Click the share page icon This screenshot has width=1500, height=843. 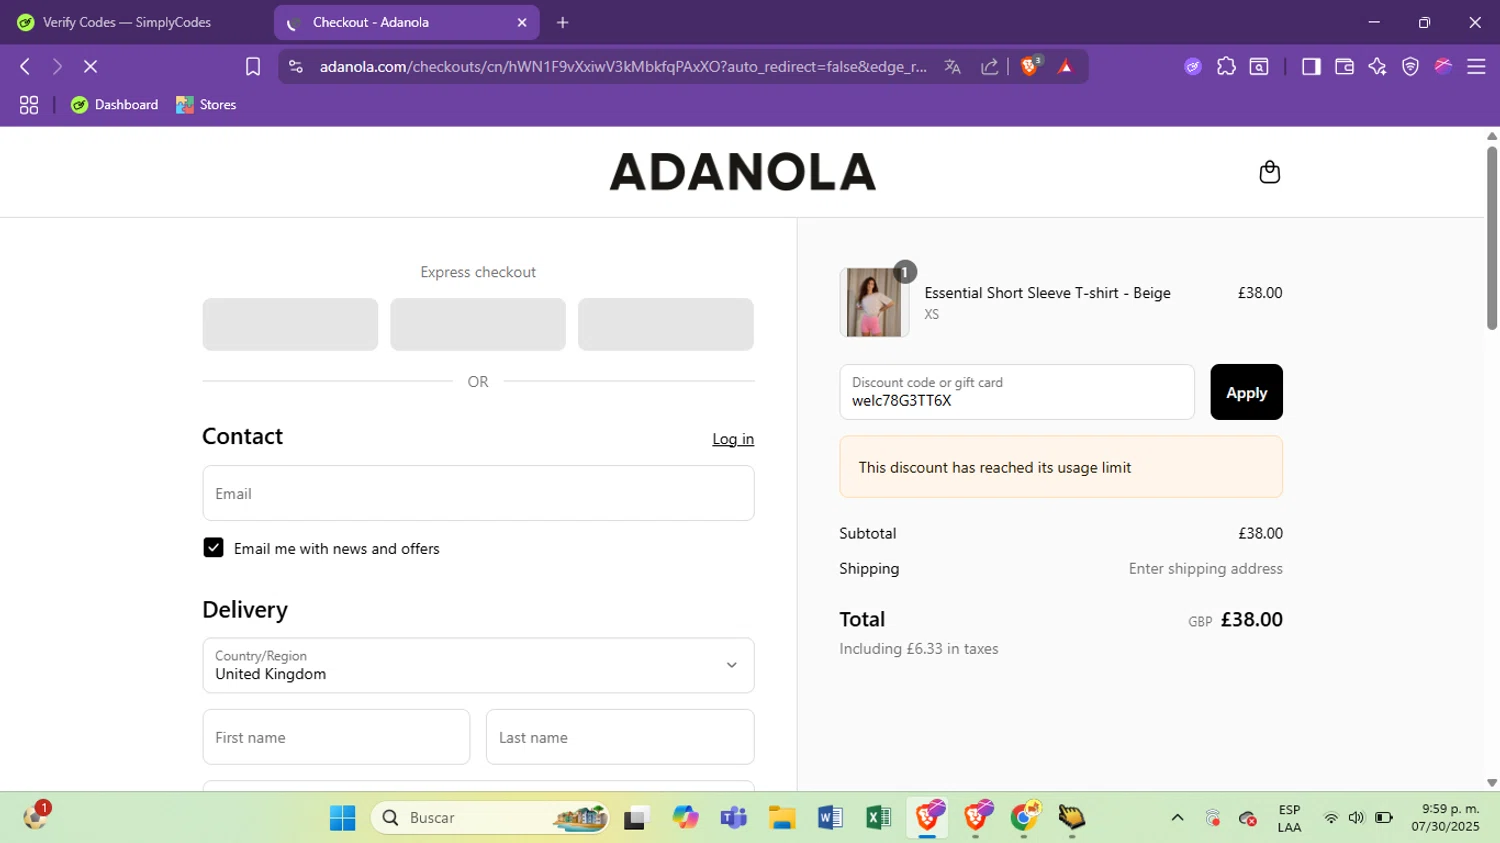tap(989, 67)
